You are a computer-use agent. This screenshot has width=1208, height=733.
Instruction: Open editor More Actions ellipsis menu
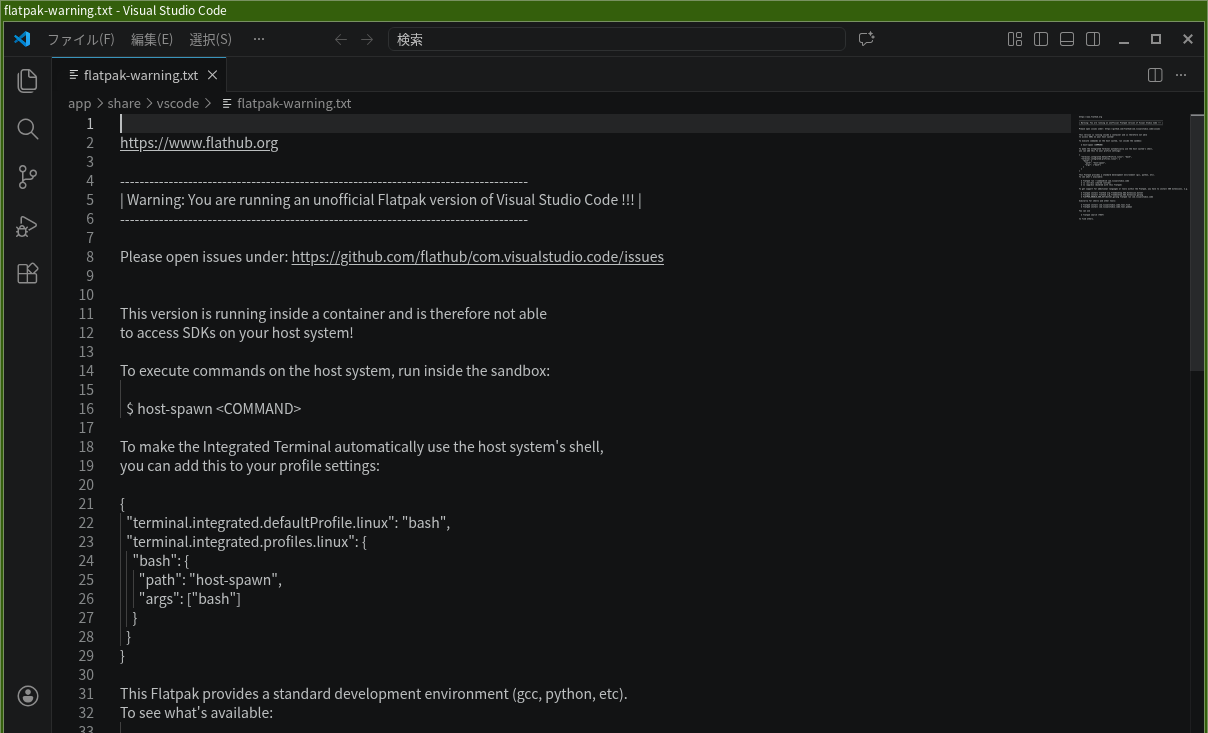point(1181,75)
